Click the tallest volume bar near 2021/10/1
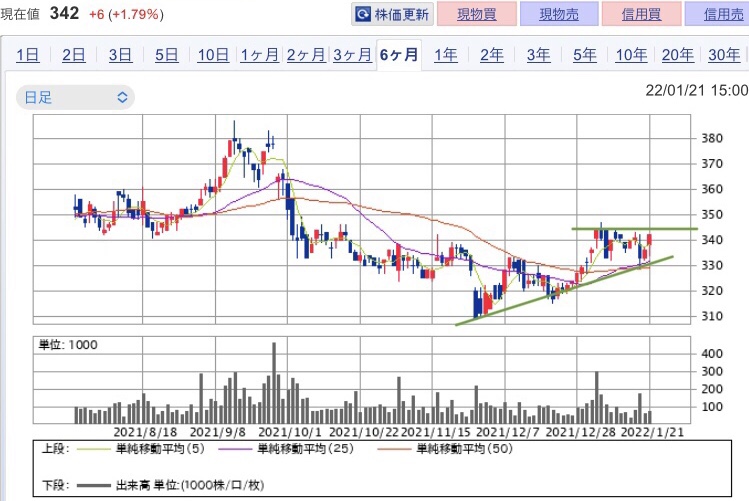This screenshot has height=501, width=749. (x=273, y=382)
